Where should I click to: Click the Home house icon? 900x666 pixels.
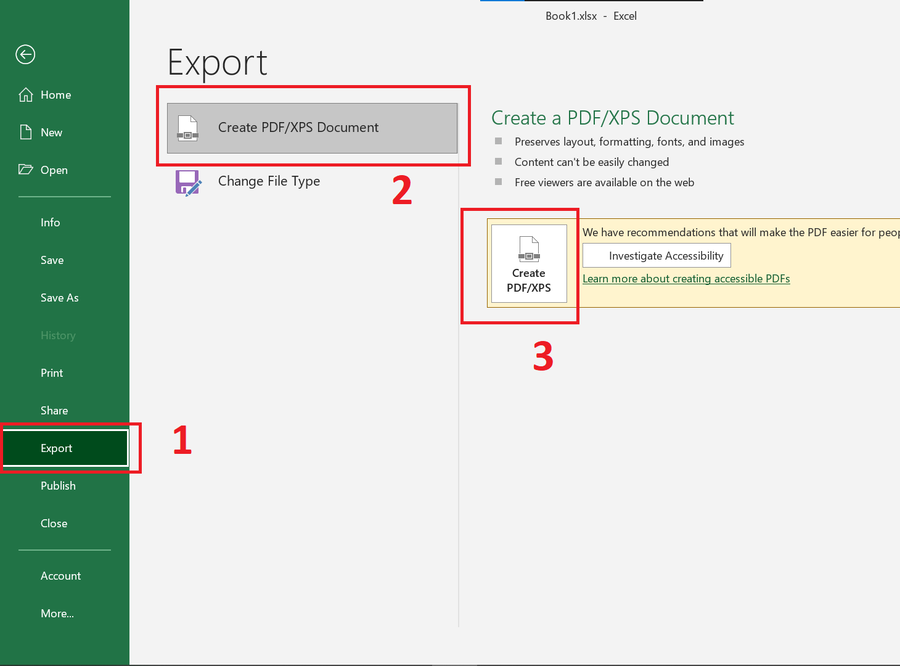26,95
